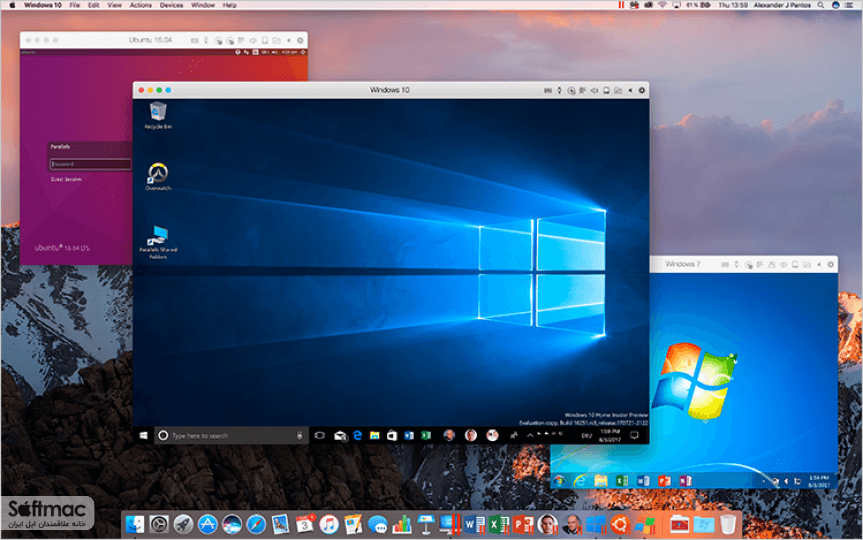
Task: Open sound settings icon in Windows 10 window toolbar
Action: [594, 90]
